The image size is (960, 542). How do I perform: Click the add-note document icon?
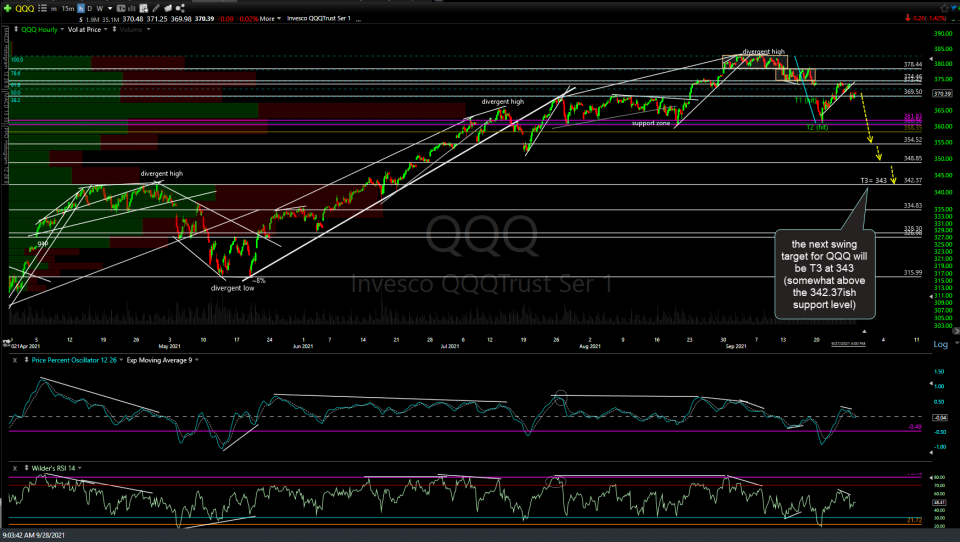[x=143, y=9]
